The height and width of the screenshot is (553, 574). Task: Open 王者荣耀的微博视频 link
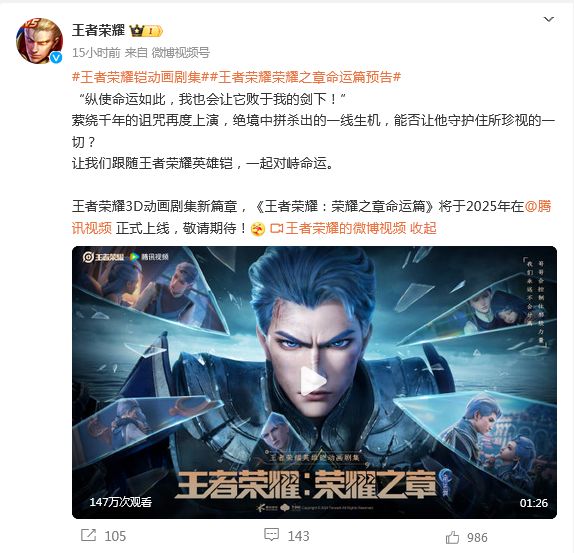[346, 228]
